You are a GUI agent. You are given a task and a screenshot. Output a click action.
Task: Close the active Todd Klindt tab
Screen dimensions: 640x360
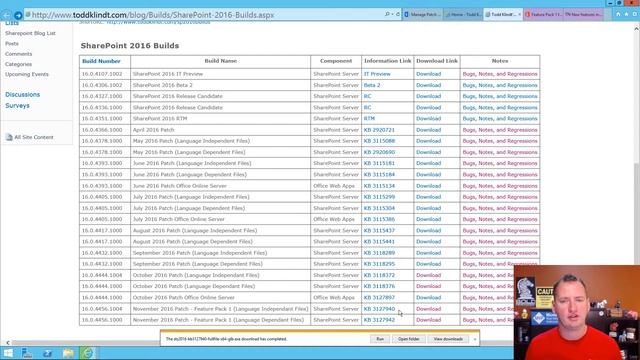pyautogui.click(x=519, y=15)
